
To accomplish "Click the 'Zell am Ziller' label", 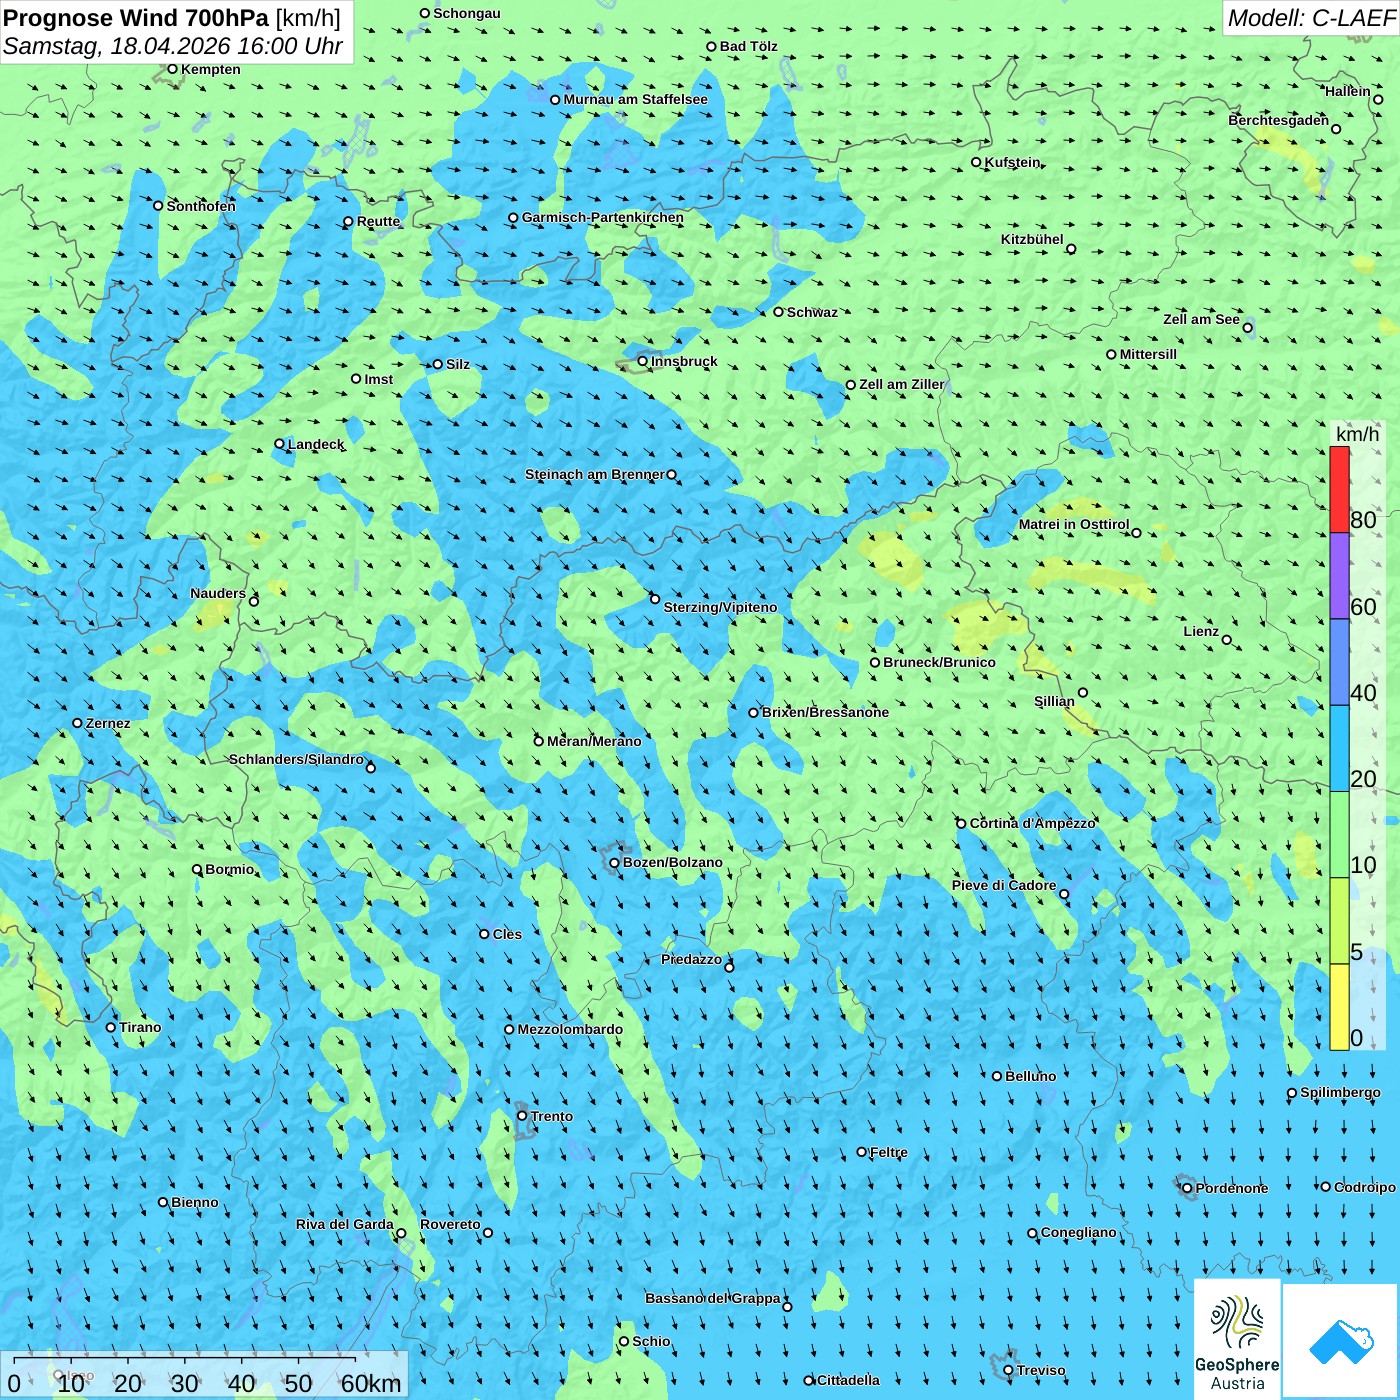I will coord(902,384).
